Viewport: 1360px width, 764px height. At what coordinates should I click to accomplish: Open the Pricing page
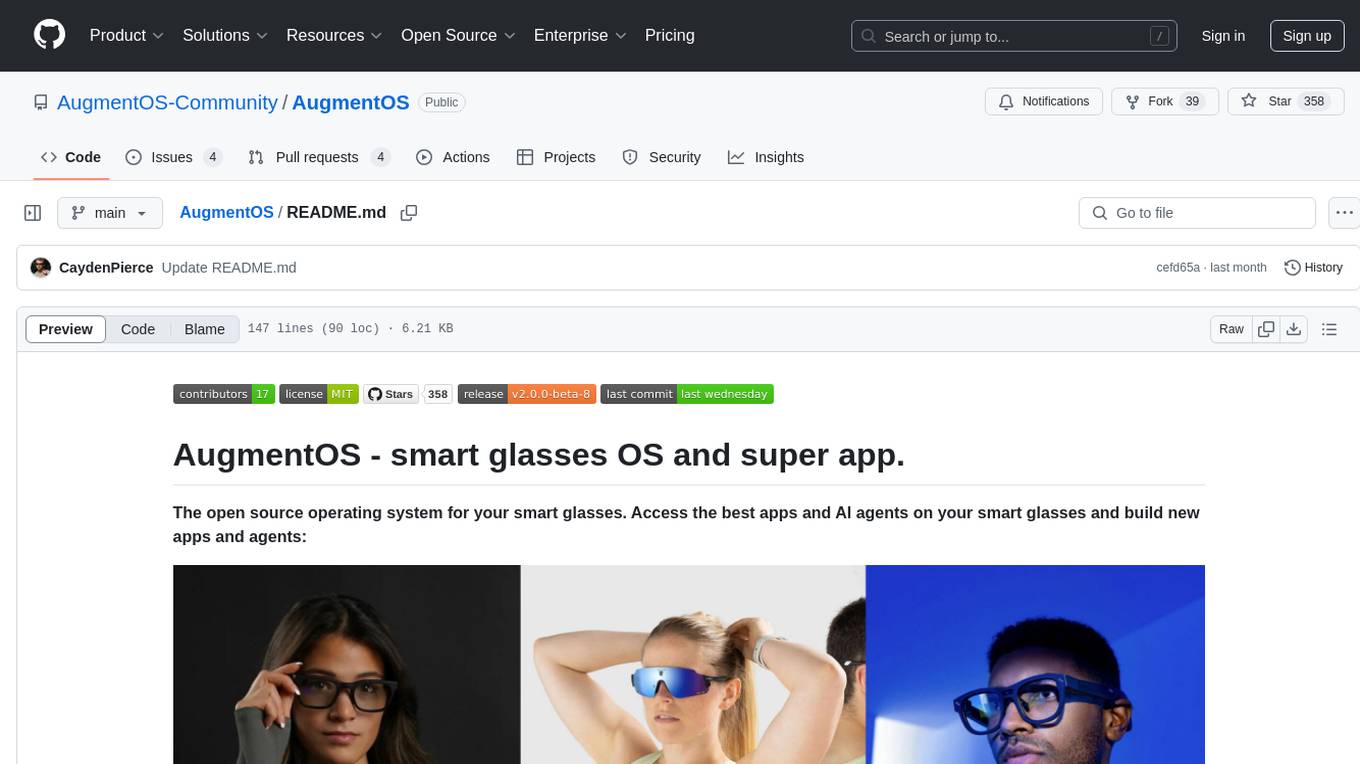click(670, 35)
